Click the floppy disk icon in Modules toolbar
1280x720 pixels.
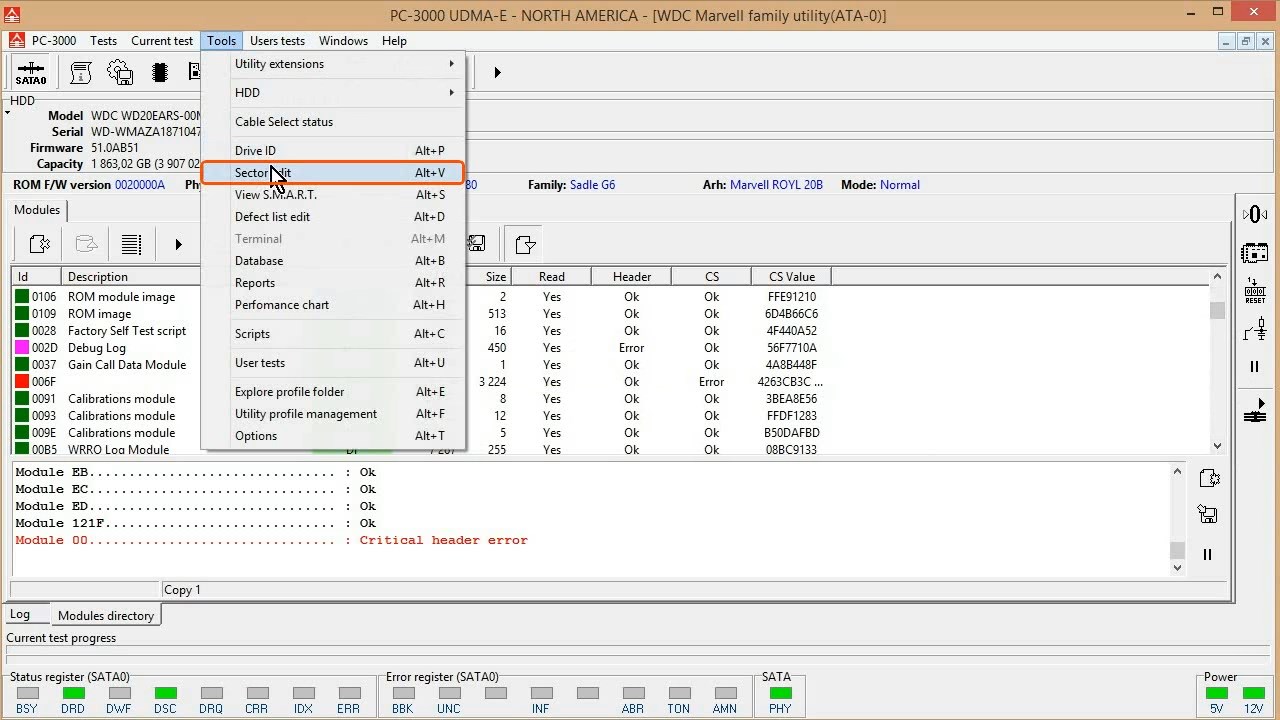coord(477,243)
